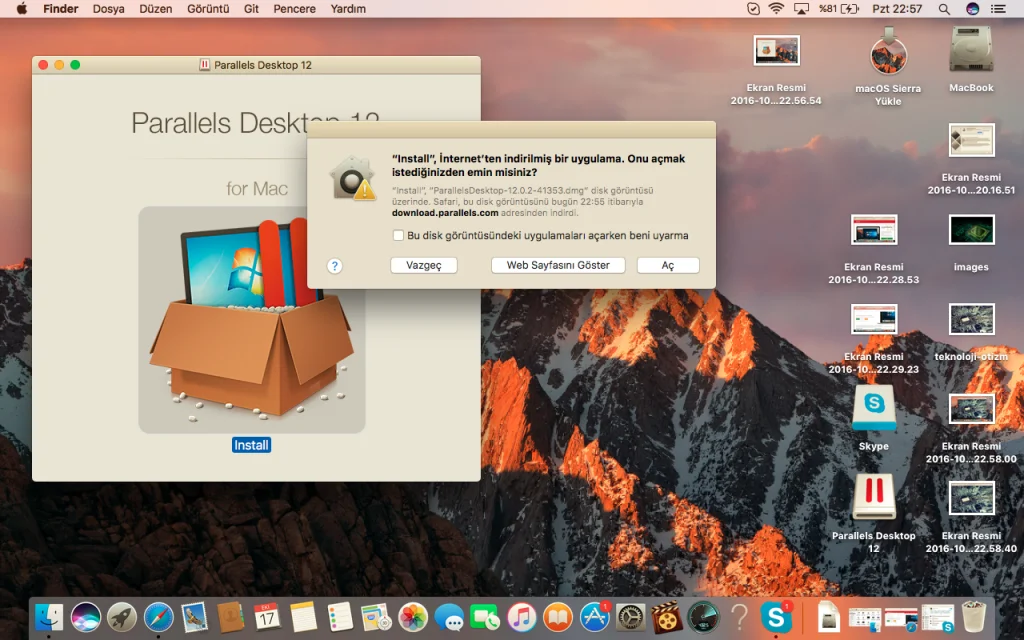
Task: Select the 'images' folder thumbnail on desktop
Action: 971,230
